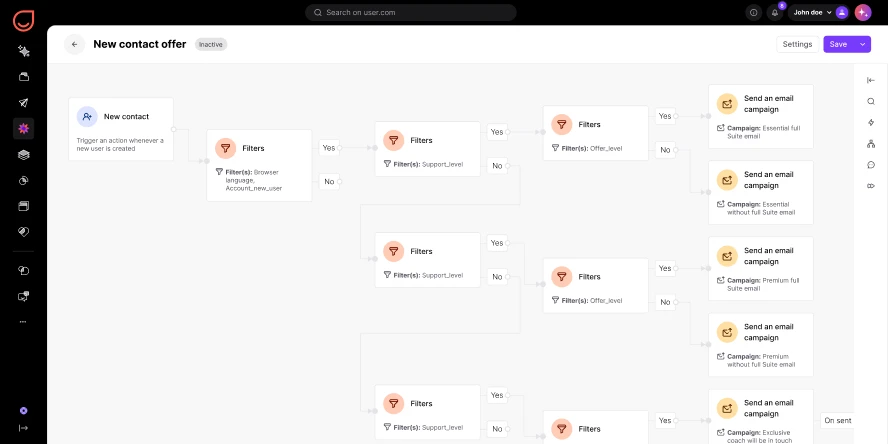Click envelope icon on Essential full Suite node
The height and width of the screenshot is (444, 888).
coord(727,104)
